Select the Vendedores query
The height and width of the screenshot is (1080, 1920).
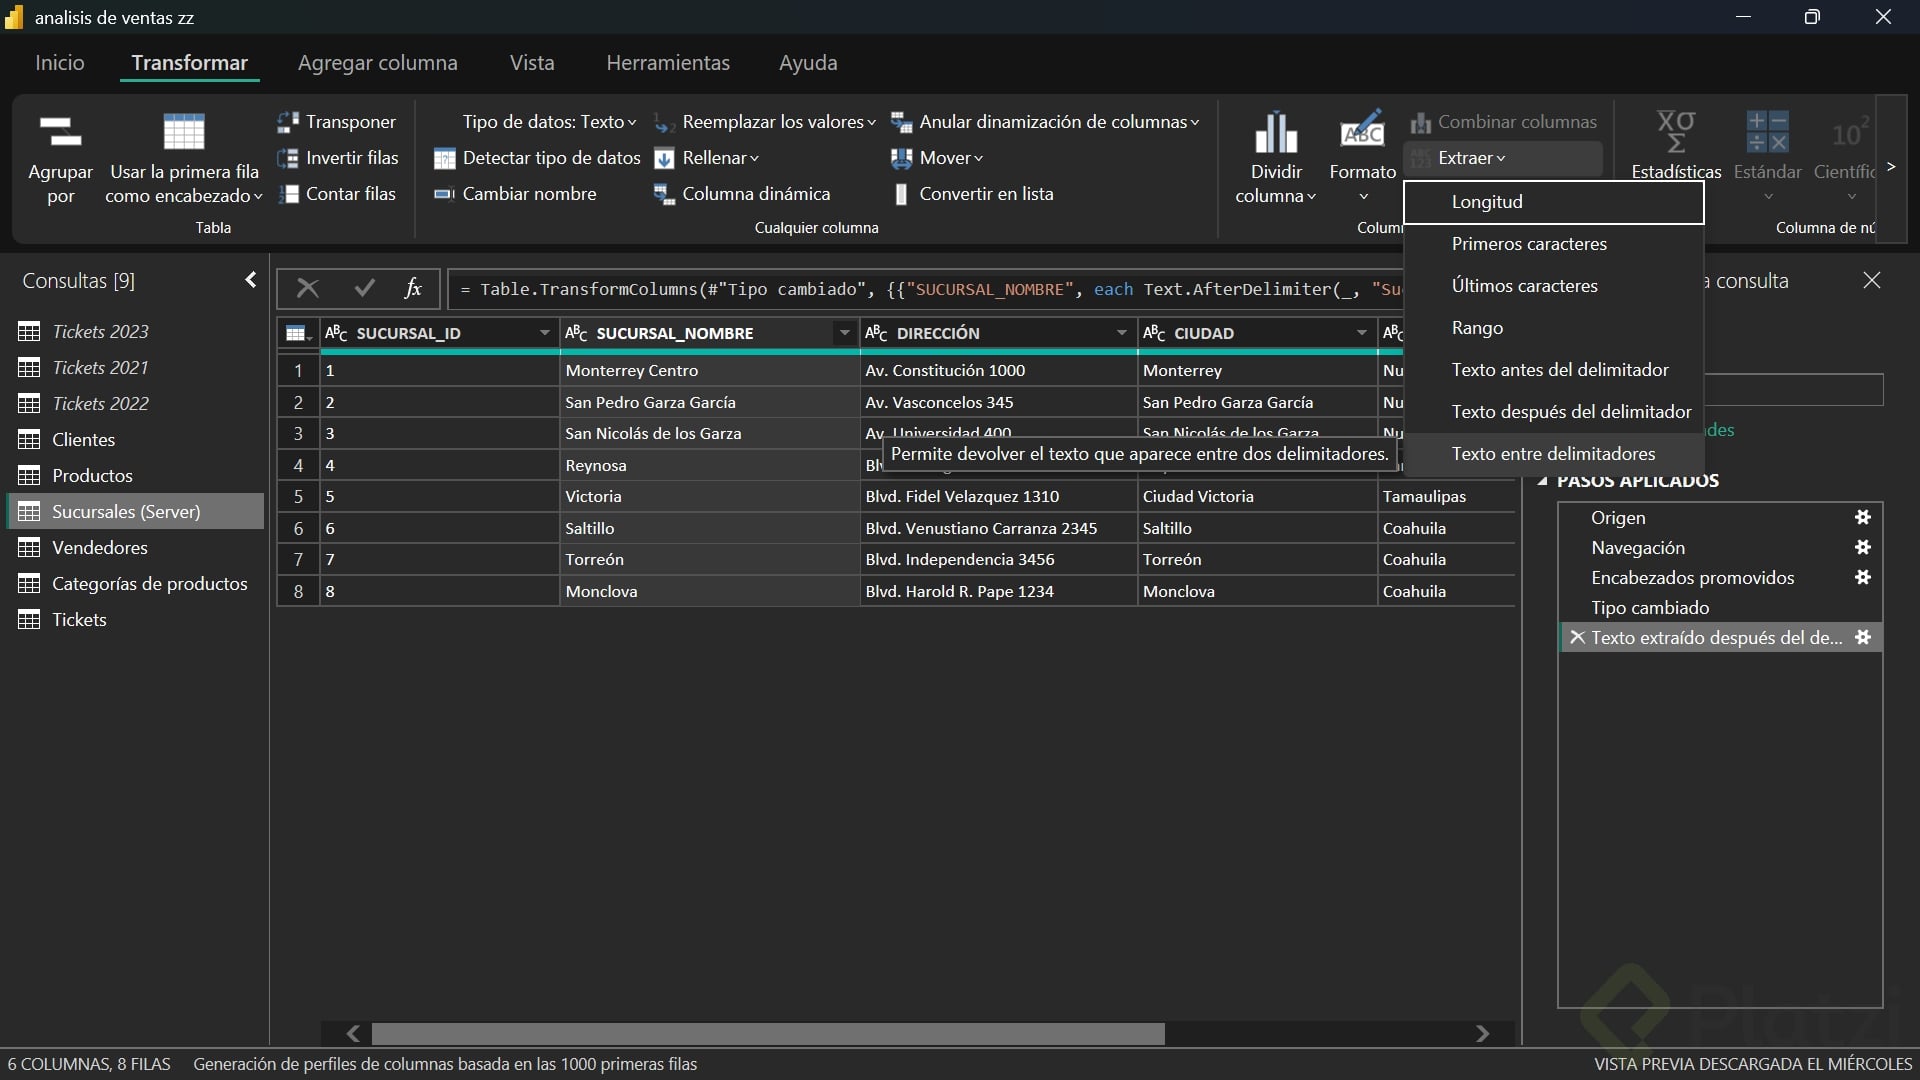99,548
